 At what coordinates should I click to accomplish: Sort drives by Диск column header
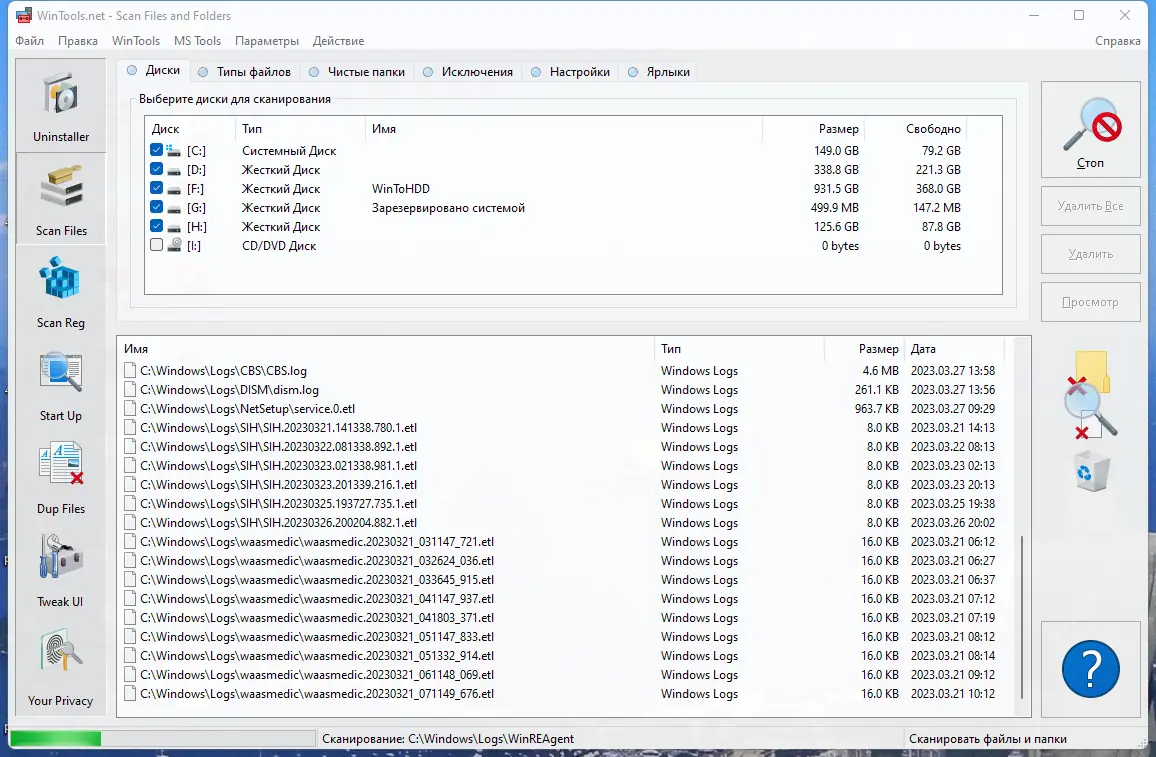point(190,129)
